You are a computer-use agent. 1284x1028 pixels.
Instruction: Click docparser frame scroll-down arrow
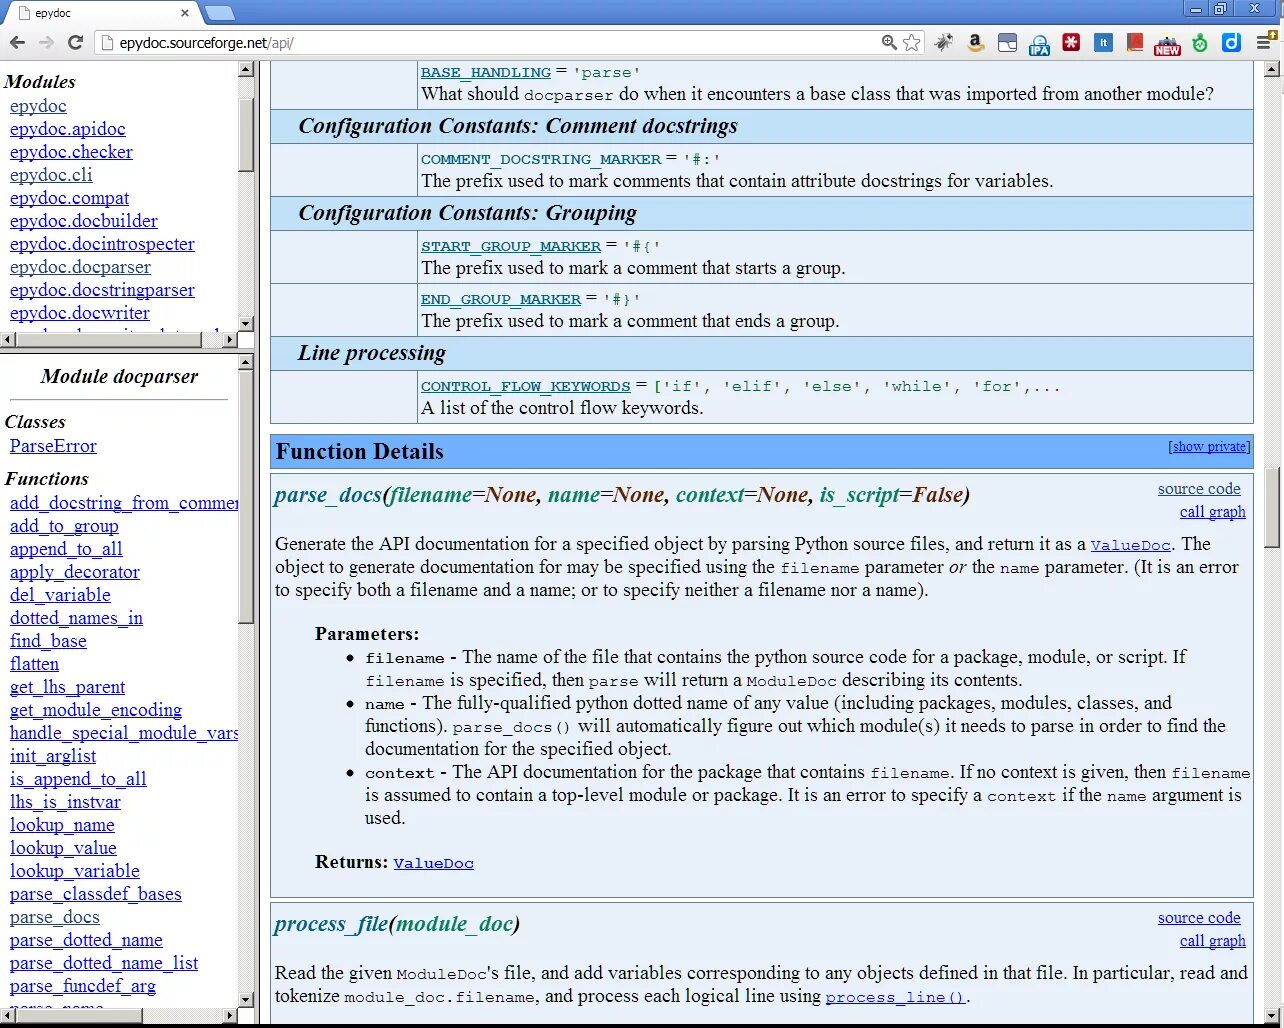tap(246, 998)
